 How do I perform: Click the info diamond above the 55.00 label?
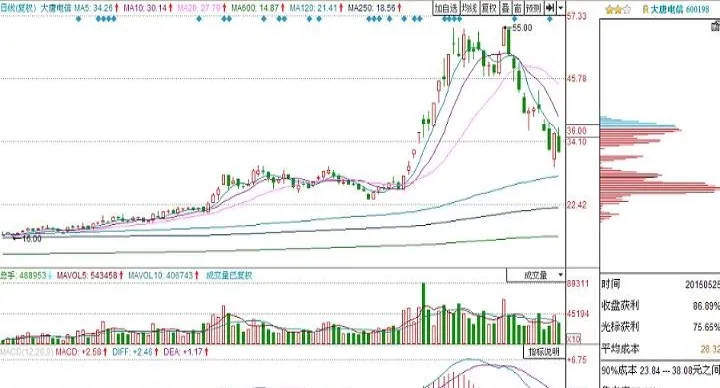tap(514, 19)
